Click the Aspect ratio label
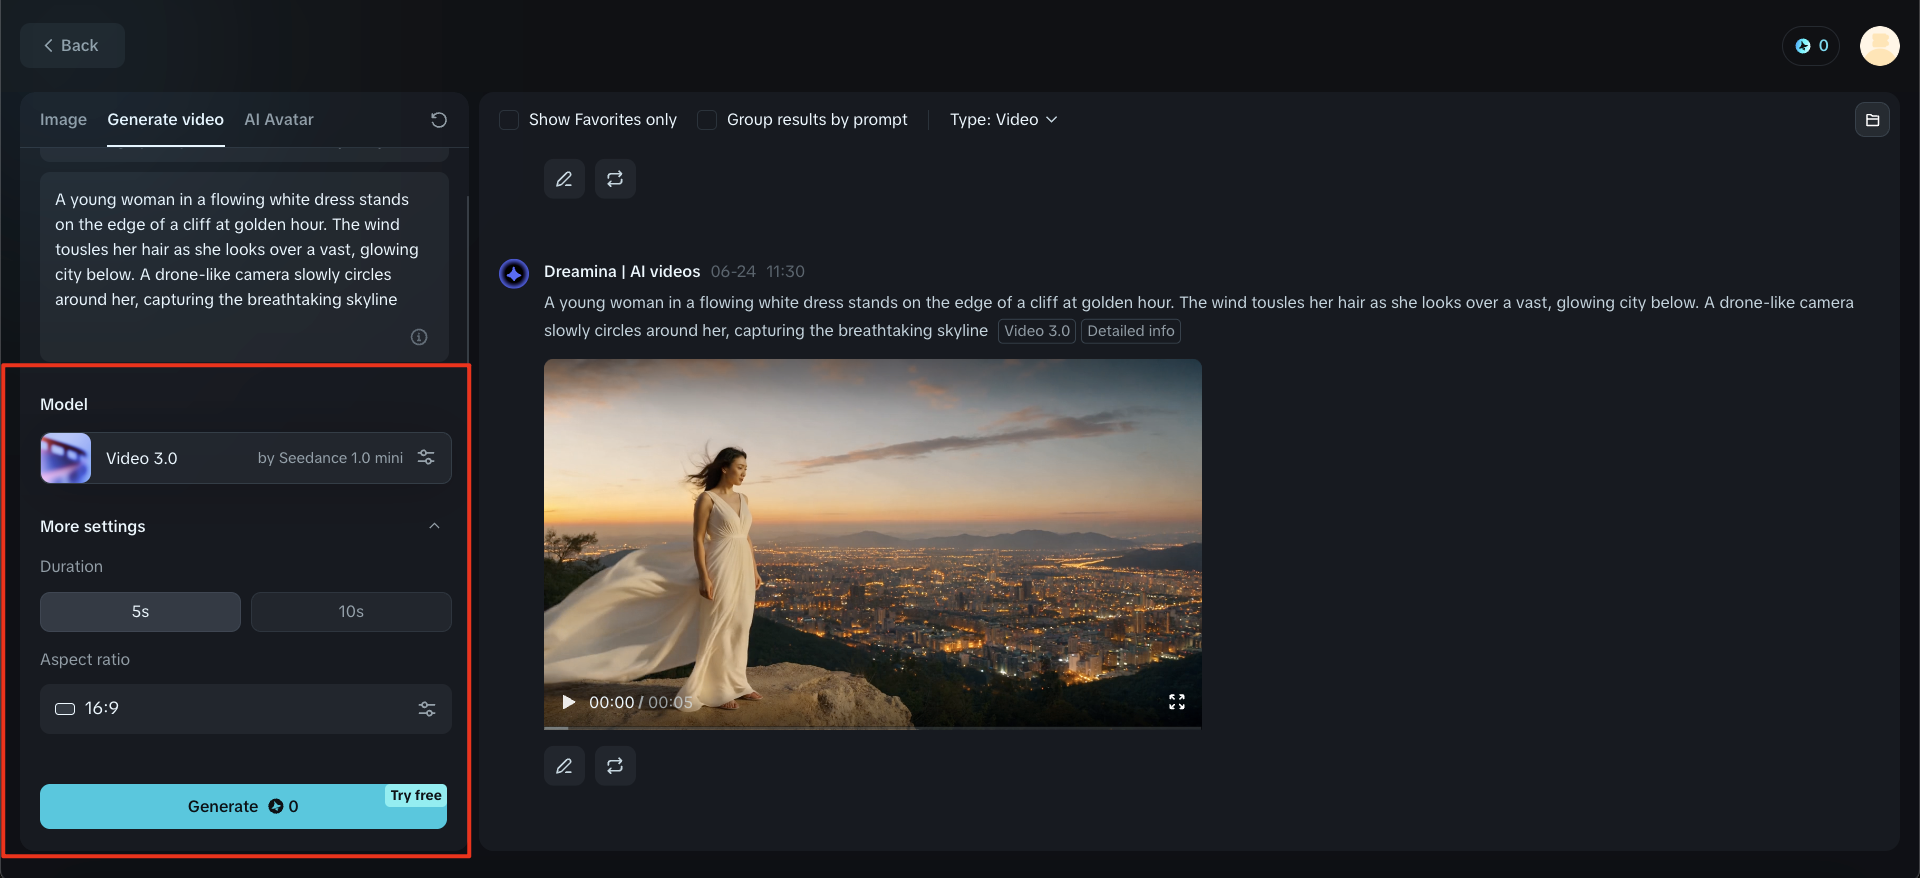Screen dimensions: 1920x878 [85, 659]
